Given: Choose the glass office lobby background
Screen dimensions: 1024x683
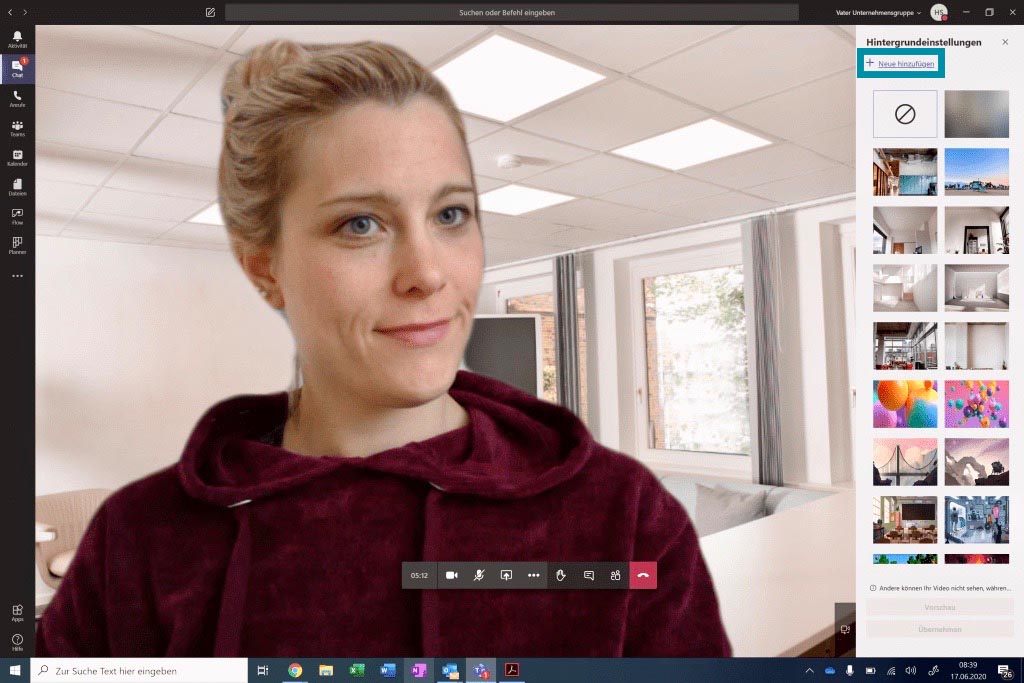Looking at the screenshot, I should (904, 172).
